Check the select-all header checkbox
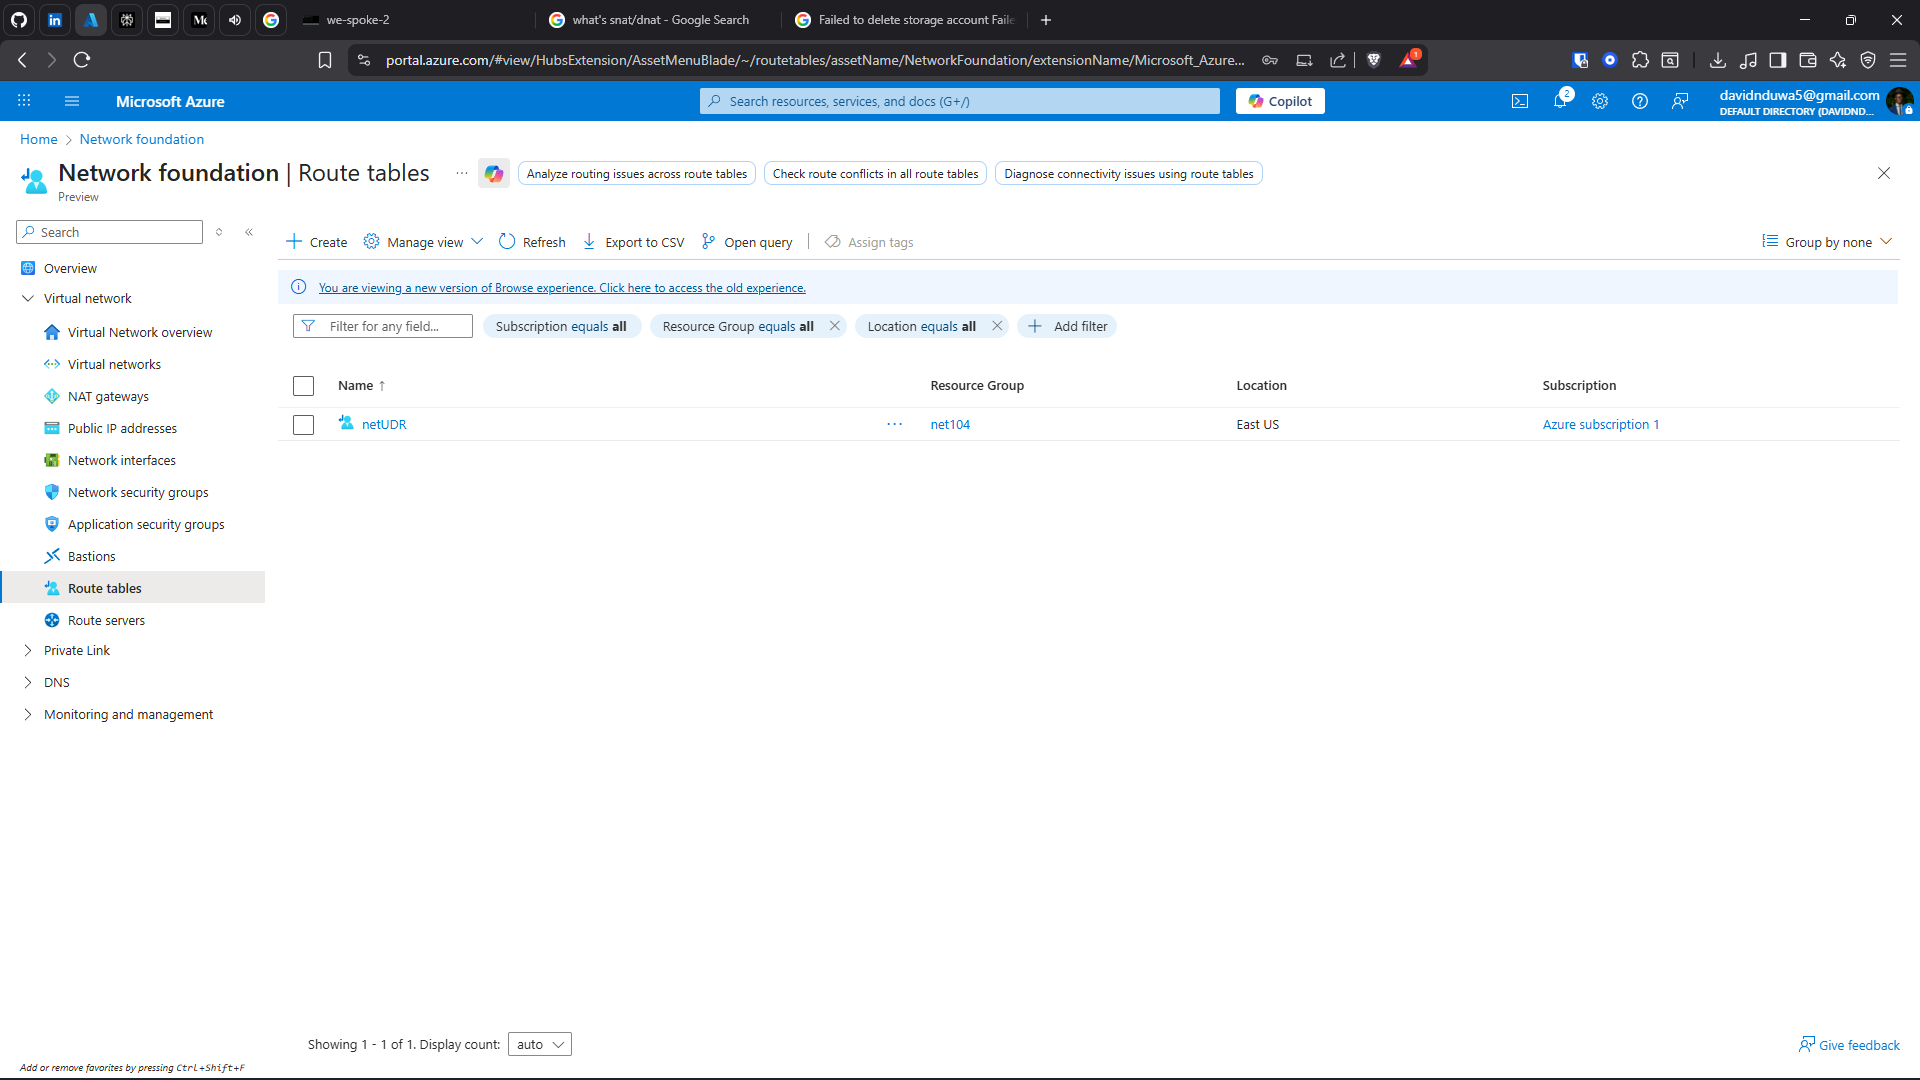 click(x=304, y=386)
